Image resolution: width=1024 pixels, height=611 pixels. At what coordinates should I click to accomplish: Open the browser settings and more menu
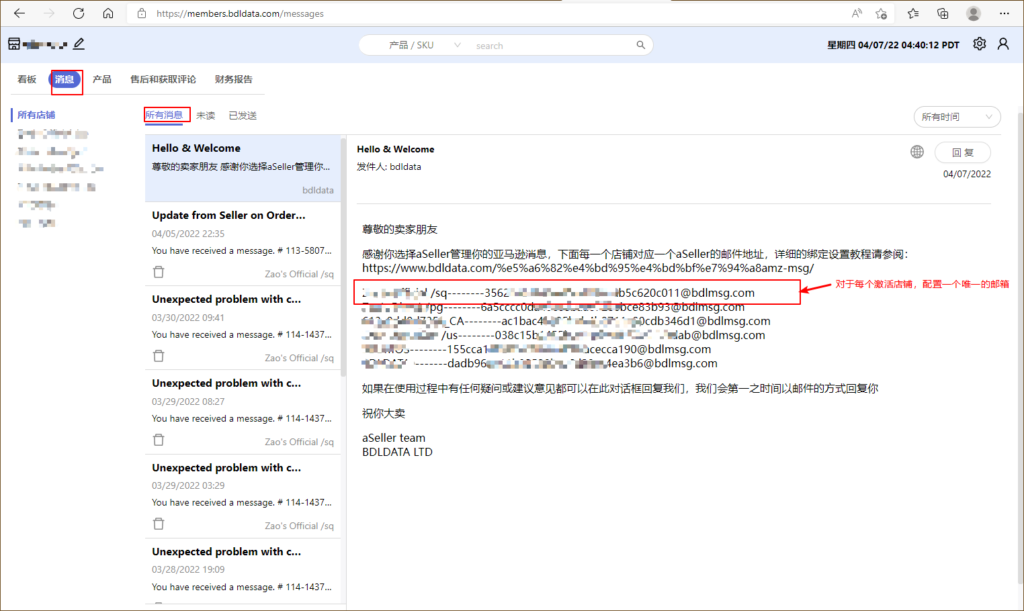click(x=1004, y=13)
